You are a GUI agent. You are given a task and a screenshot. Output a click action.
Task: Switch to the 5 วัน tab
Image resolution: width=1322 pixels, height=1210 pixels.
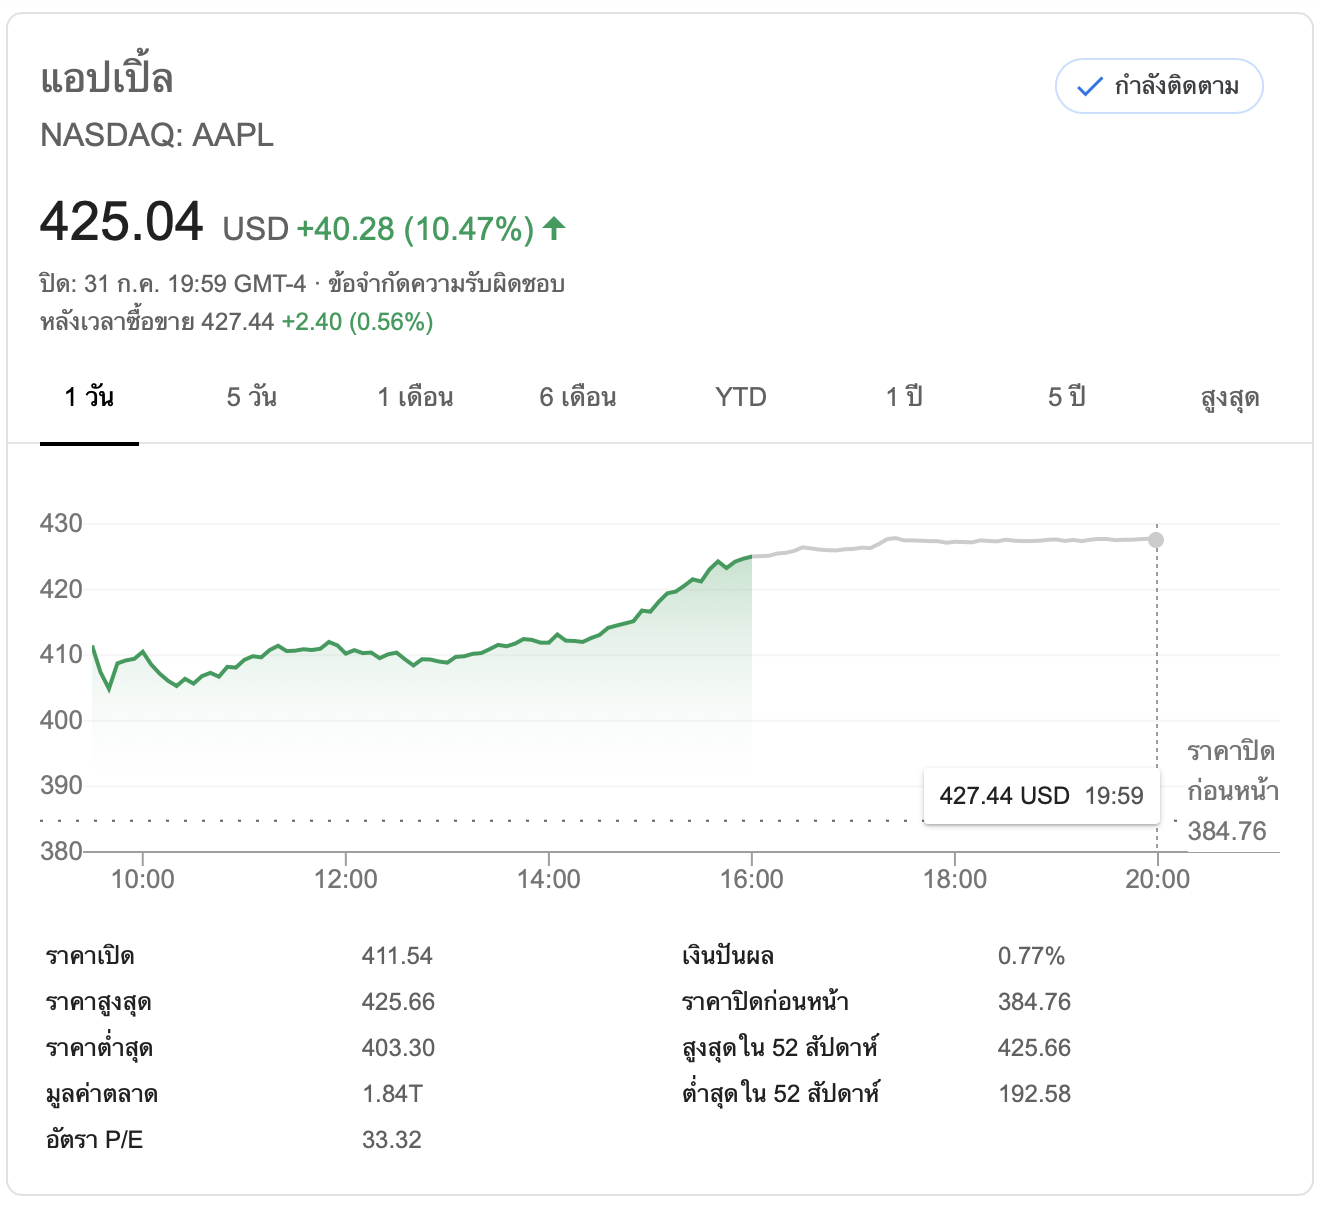(251, 398)
